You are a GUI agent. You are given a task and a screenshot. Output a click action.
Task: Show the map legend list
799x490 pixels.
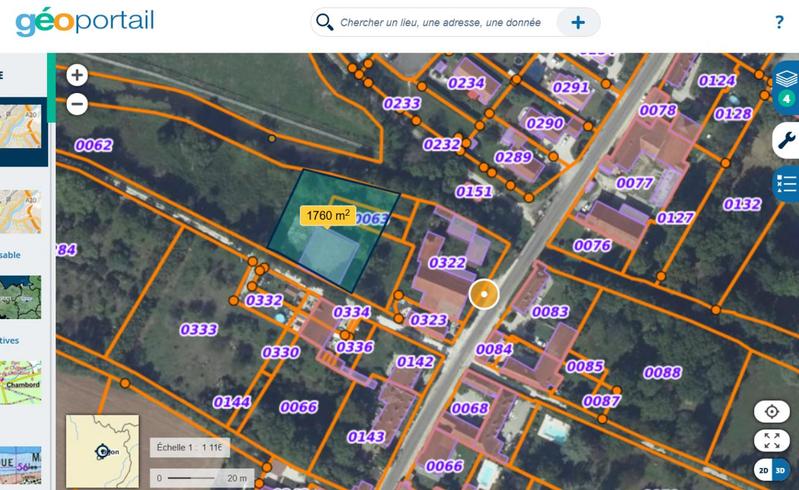[x=786, y=184]
